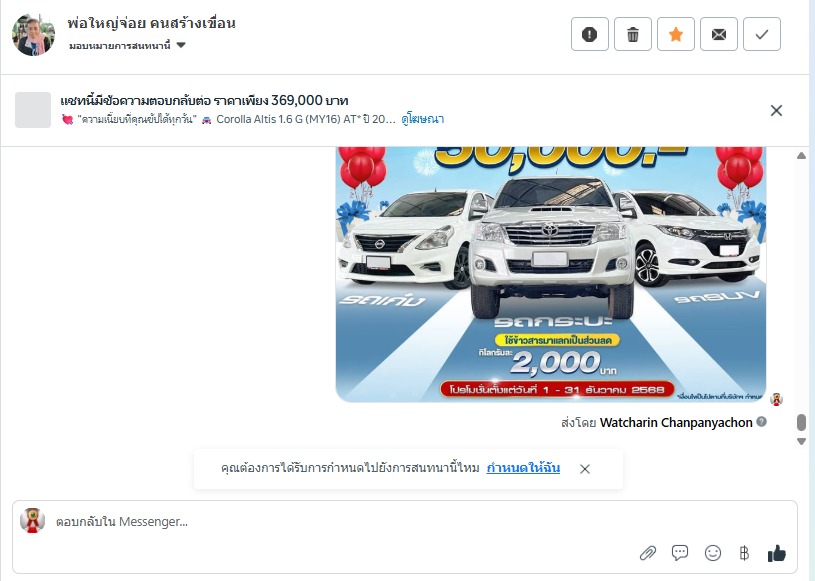
Task: Send a thumbs-up like
Action: coord(777,553)
